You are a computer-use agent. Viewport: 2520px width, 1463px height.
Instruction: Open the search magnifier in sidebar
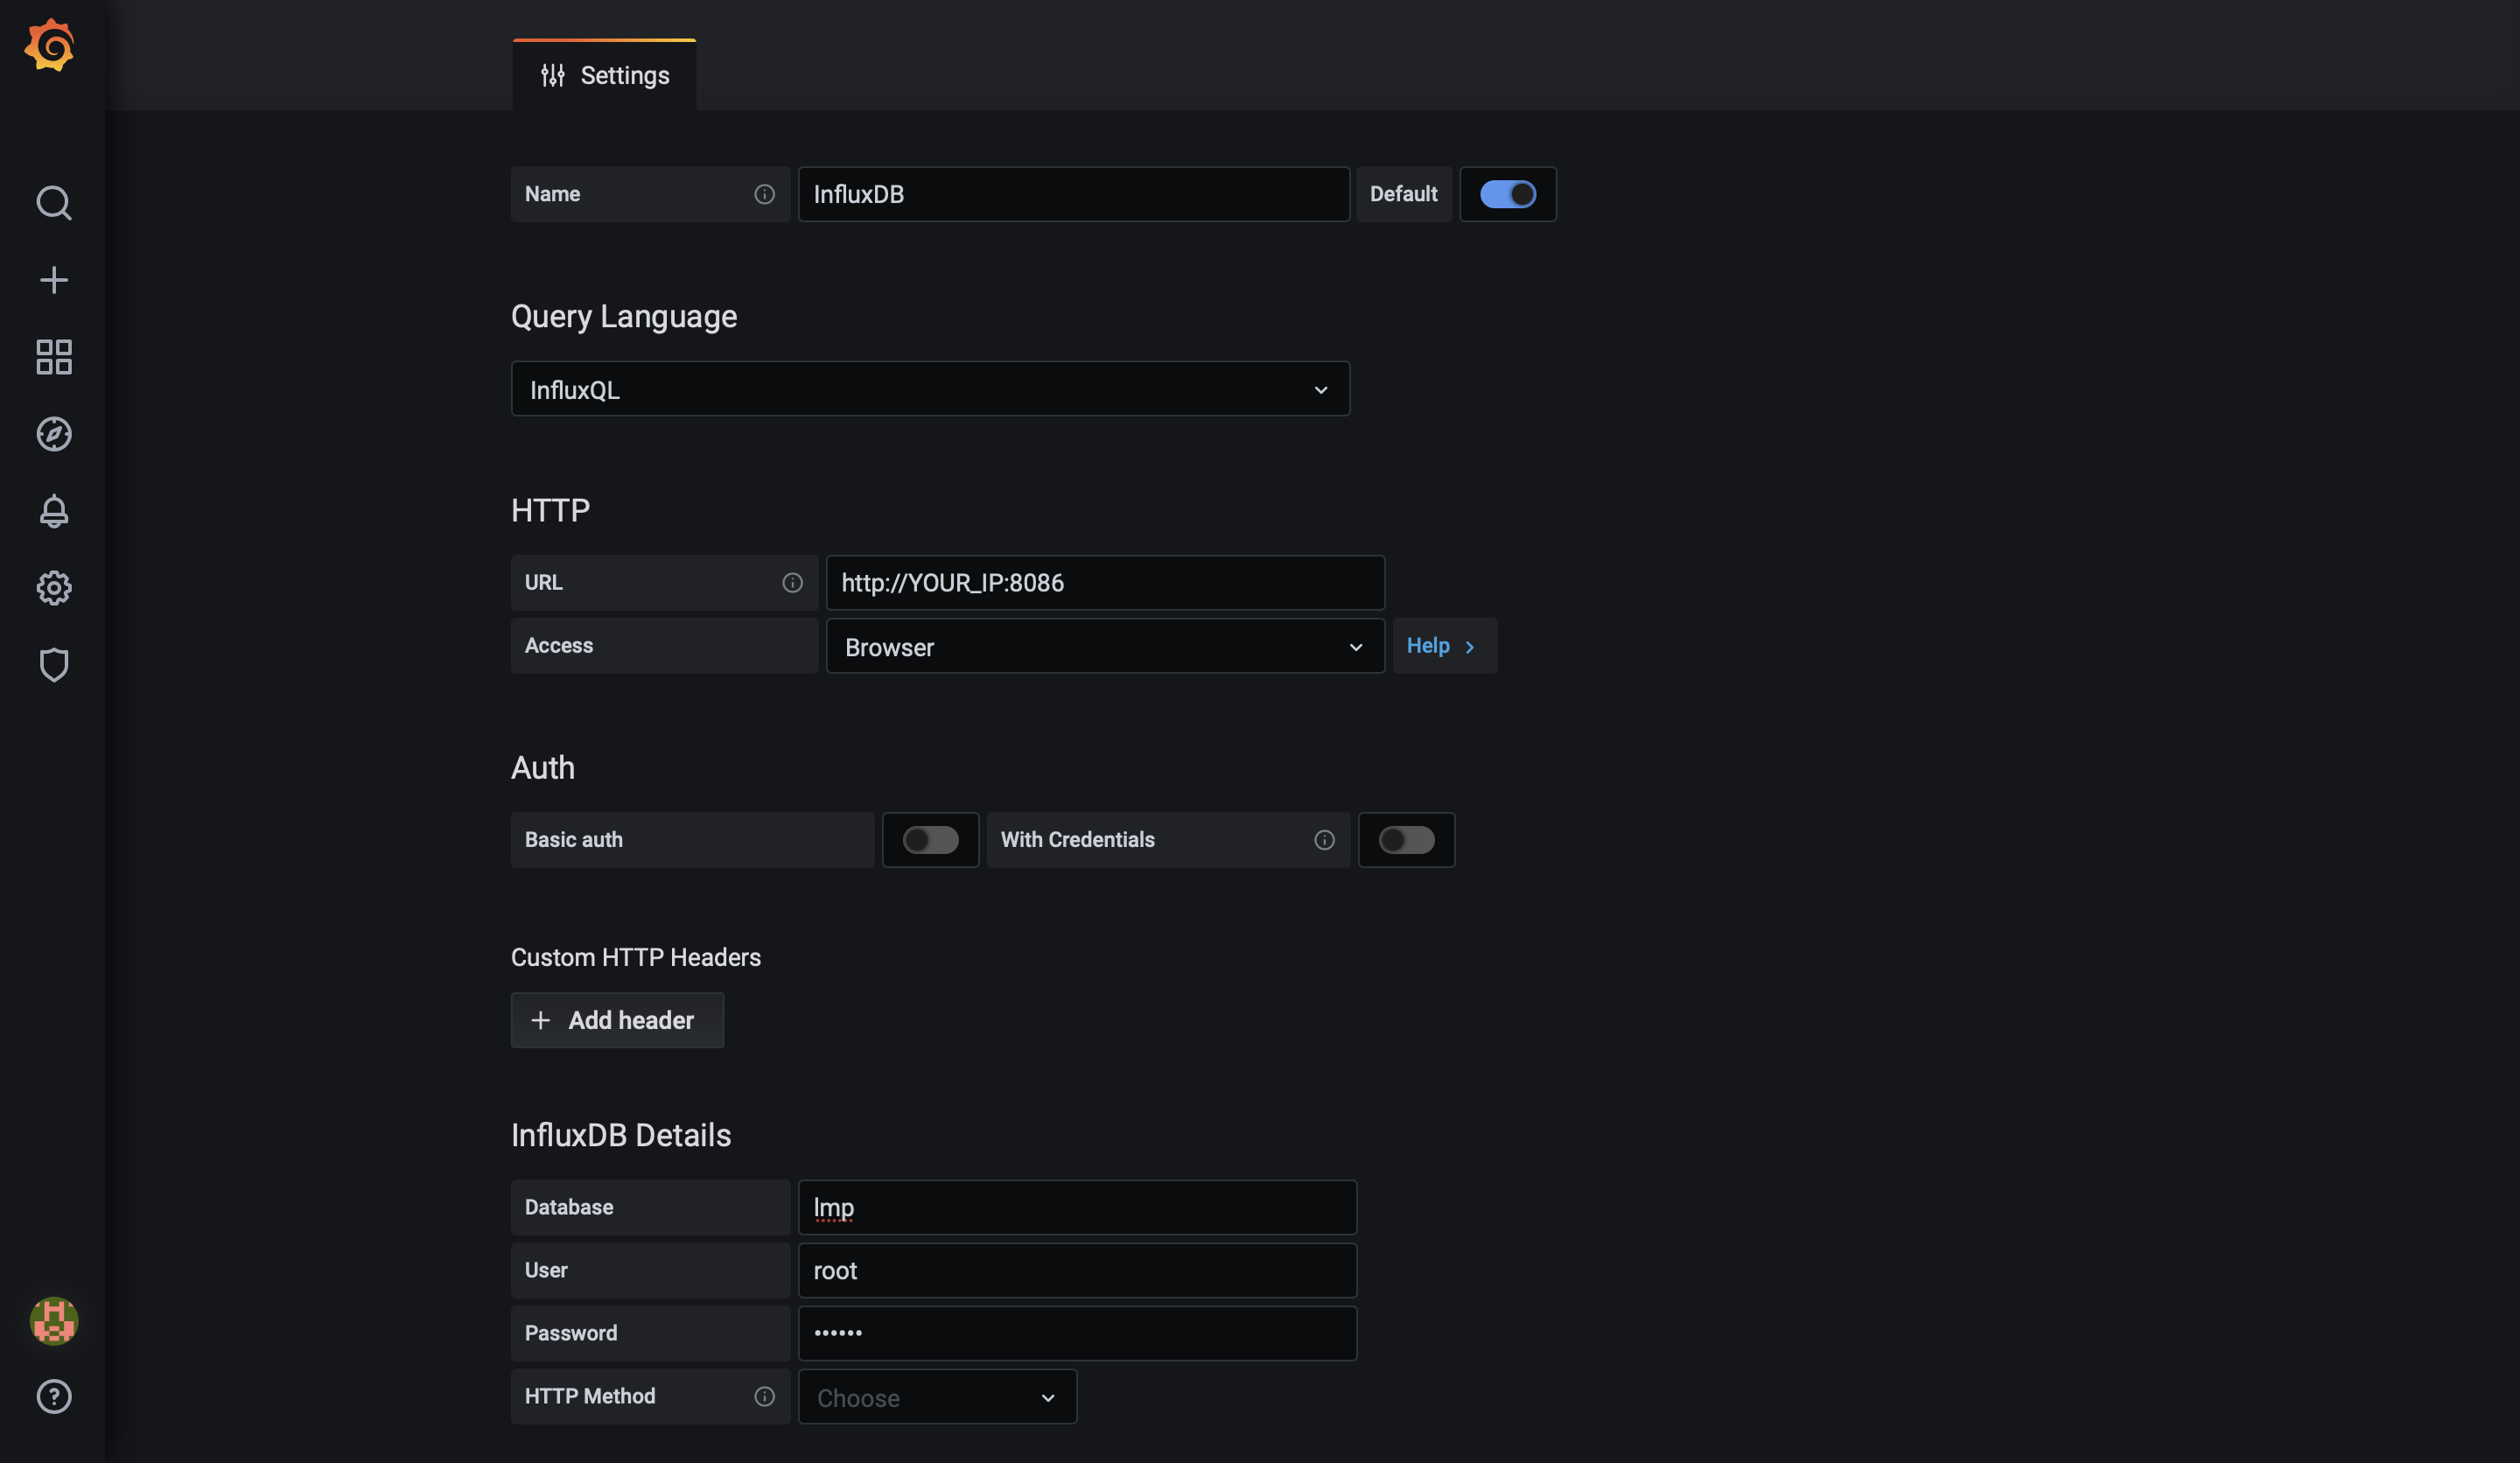54,203
